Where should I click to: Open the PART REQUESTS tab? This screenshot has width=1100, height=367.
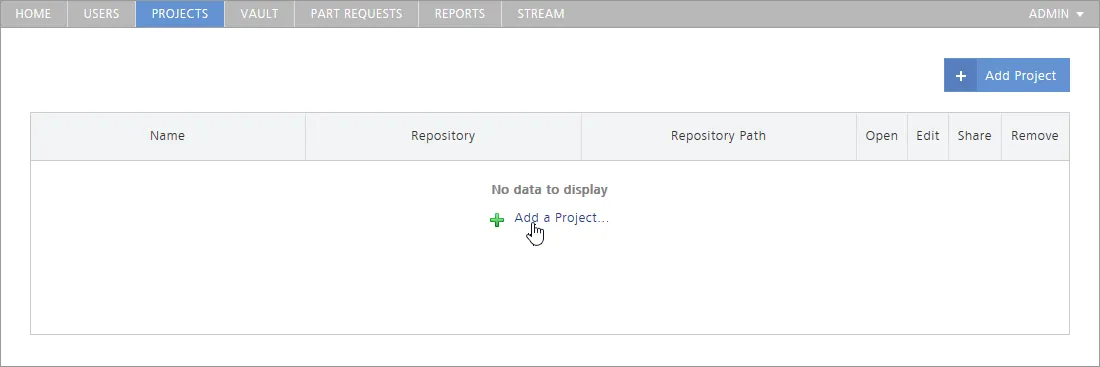point(356,13)
